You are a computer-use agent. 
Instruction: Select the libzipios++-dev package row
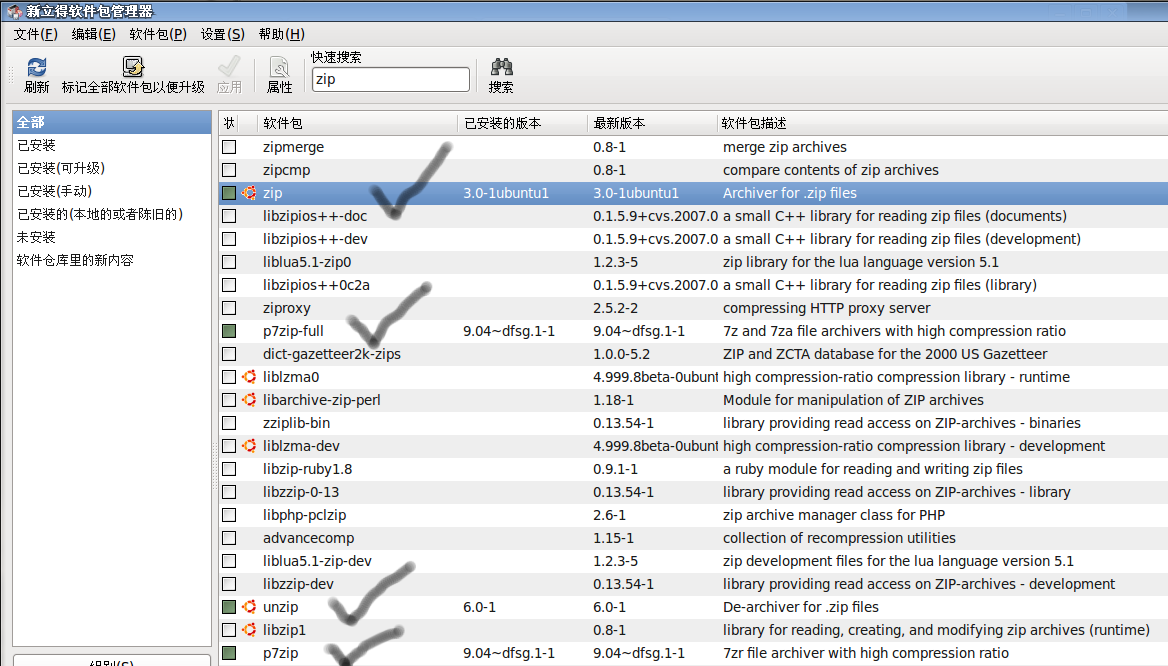(694, 239)
